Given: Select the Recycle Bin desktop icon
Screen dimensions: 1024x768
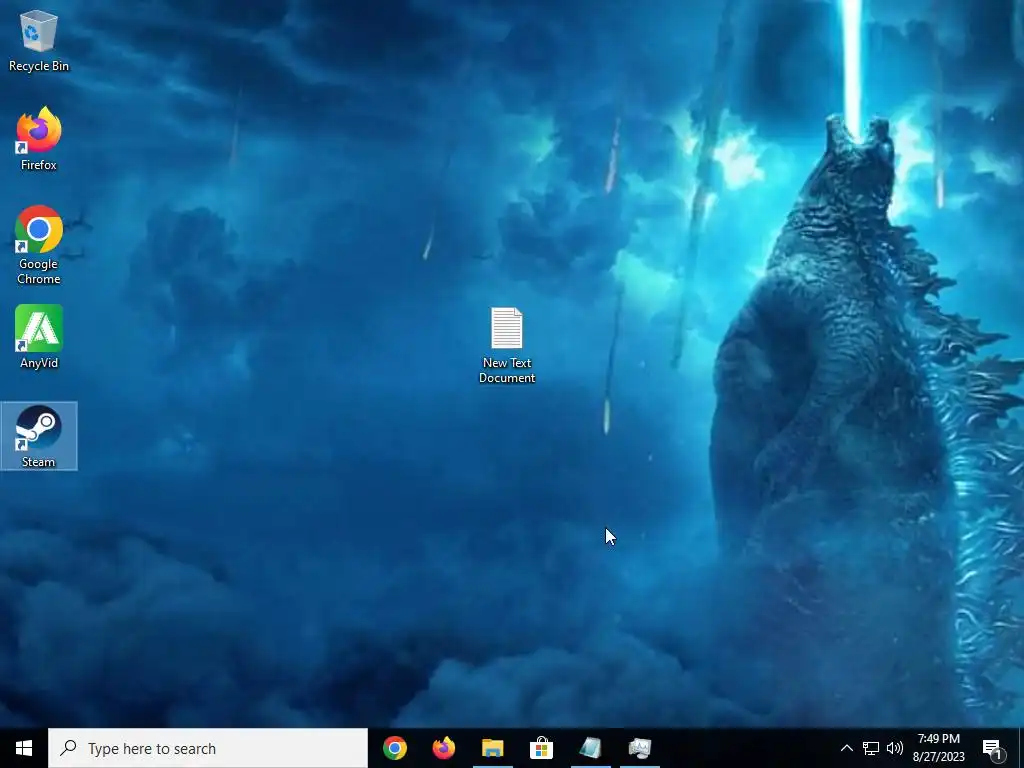Looking at the screenshot, I should [x=39, y=40].
